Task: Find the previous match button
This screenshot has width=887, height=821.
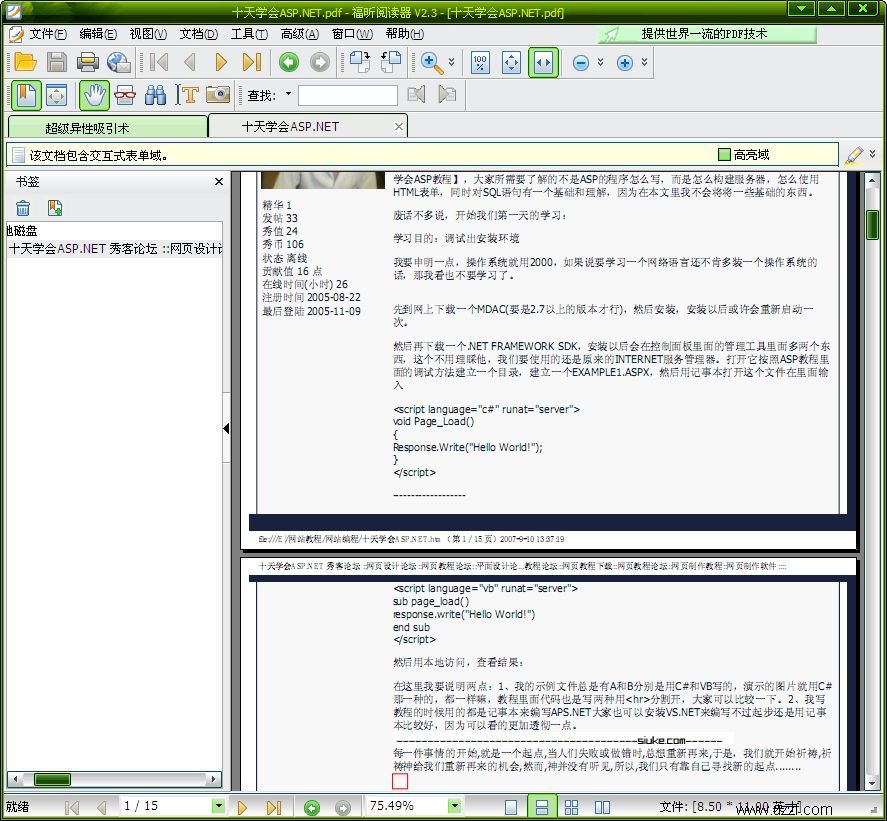Action: 416,94
